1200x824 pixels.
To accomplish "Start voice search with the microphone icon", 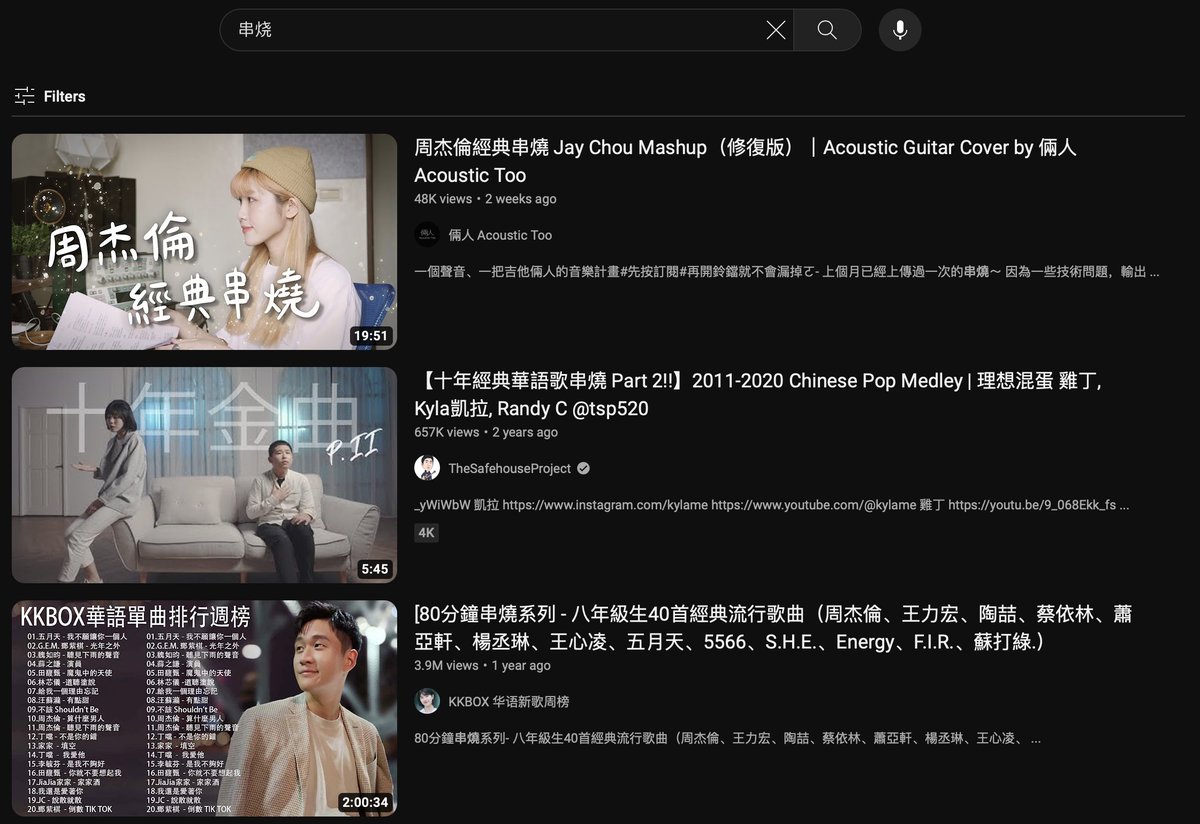I will [x=900, y=30].
